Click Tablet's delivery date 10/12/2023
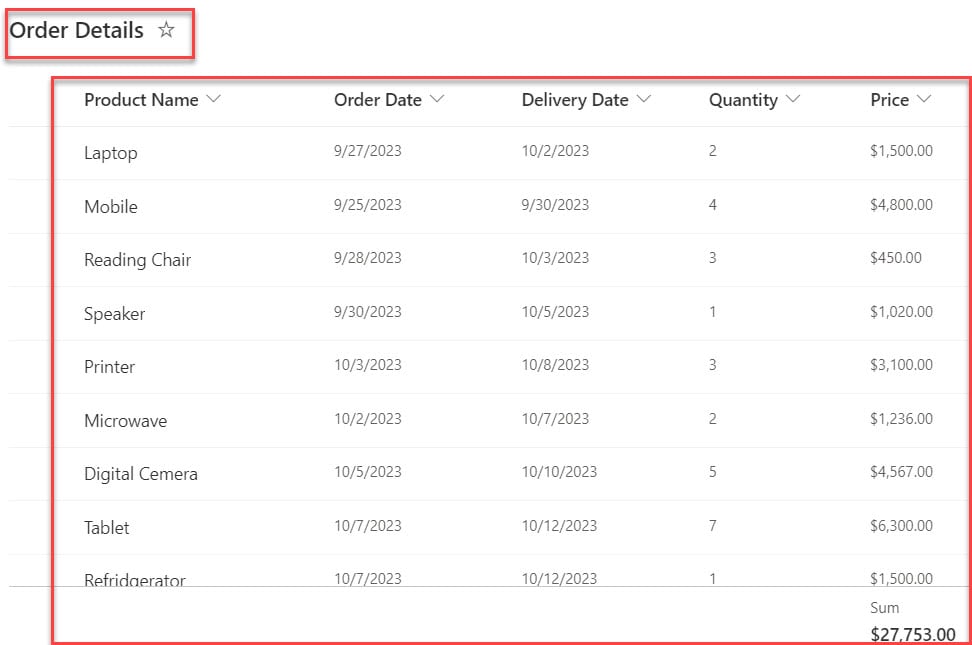 [x=559, y=526]
